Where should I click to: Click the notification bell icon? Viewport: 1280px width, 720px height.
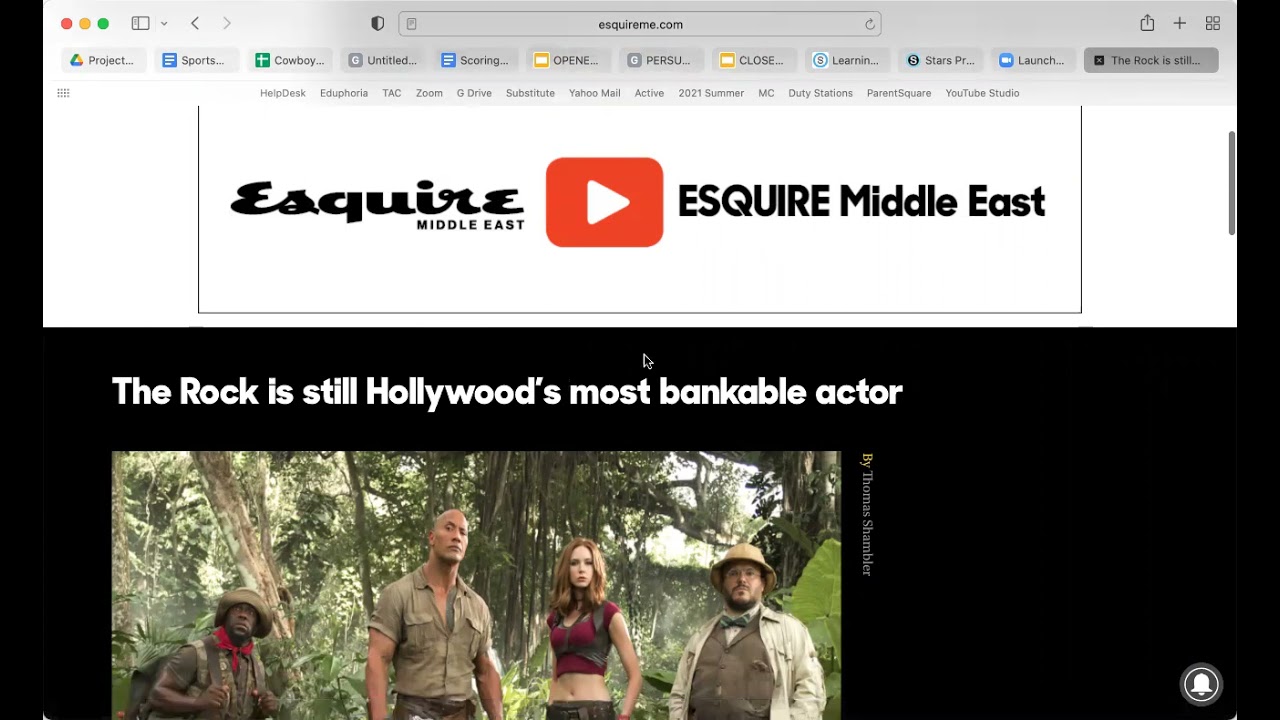point(1201,684)
